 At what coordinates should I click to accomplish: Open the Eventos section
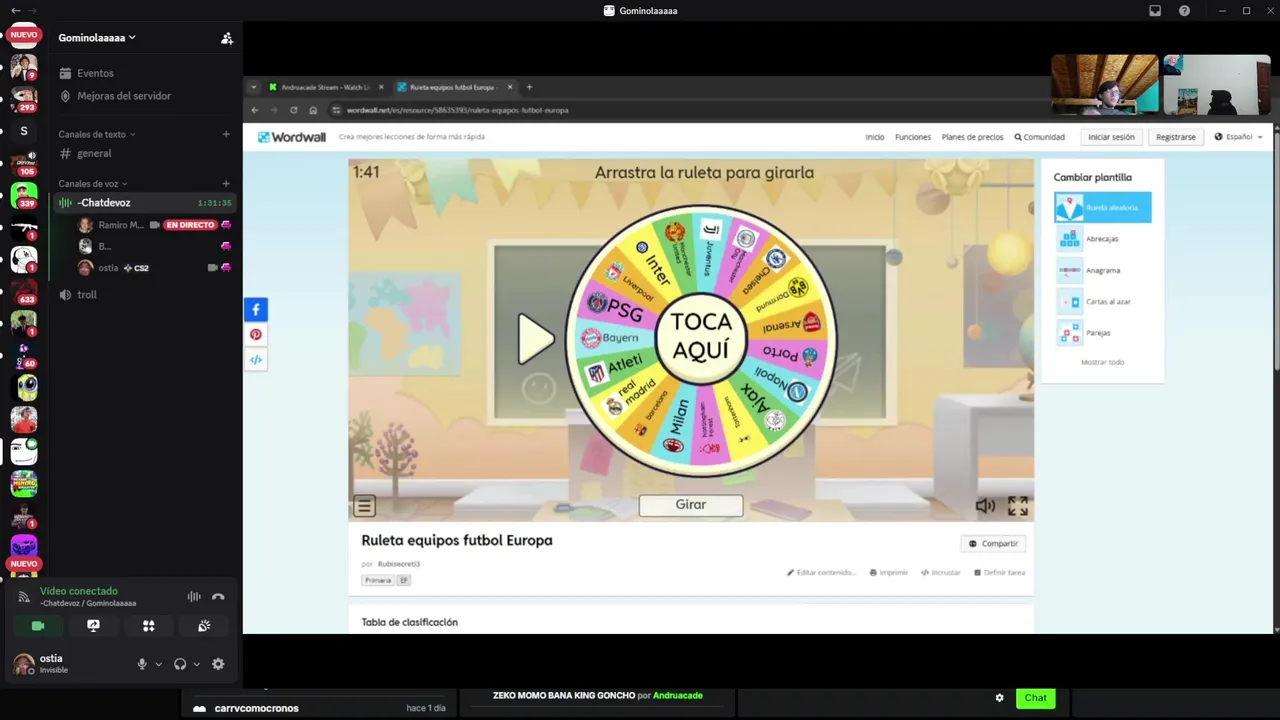(95, 73)
